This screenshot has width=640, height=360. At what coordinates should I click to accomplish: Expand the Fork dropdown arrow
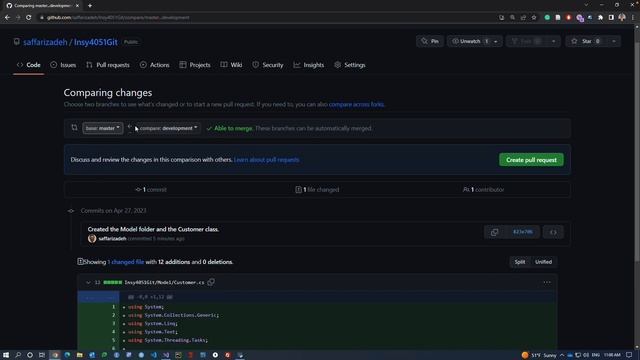click(553, 41)
